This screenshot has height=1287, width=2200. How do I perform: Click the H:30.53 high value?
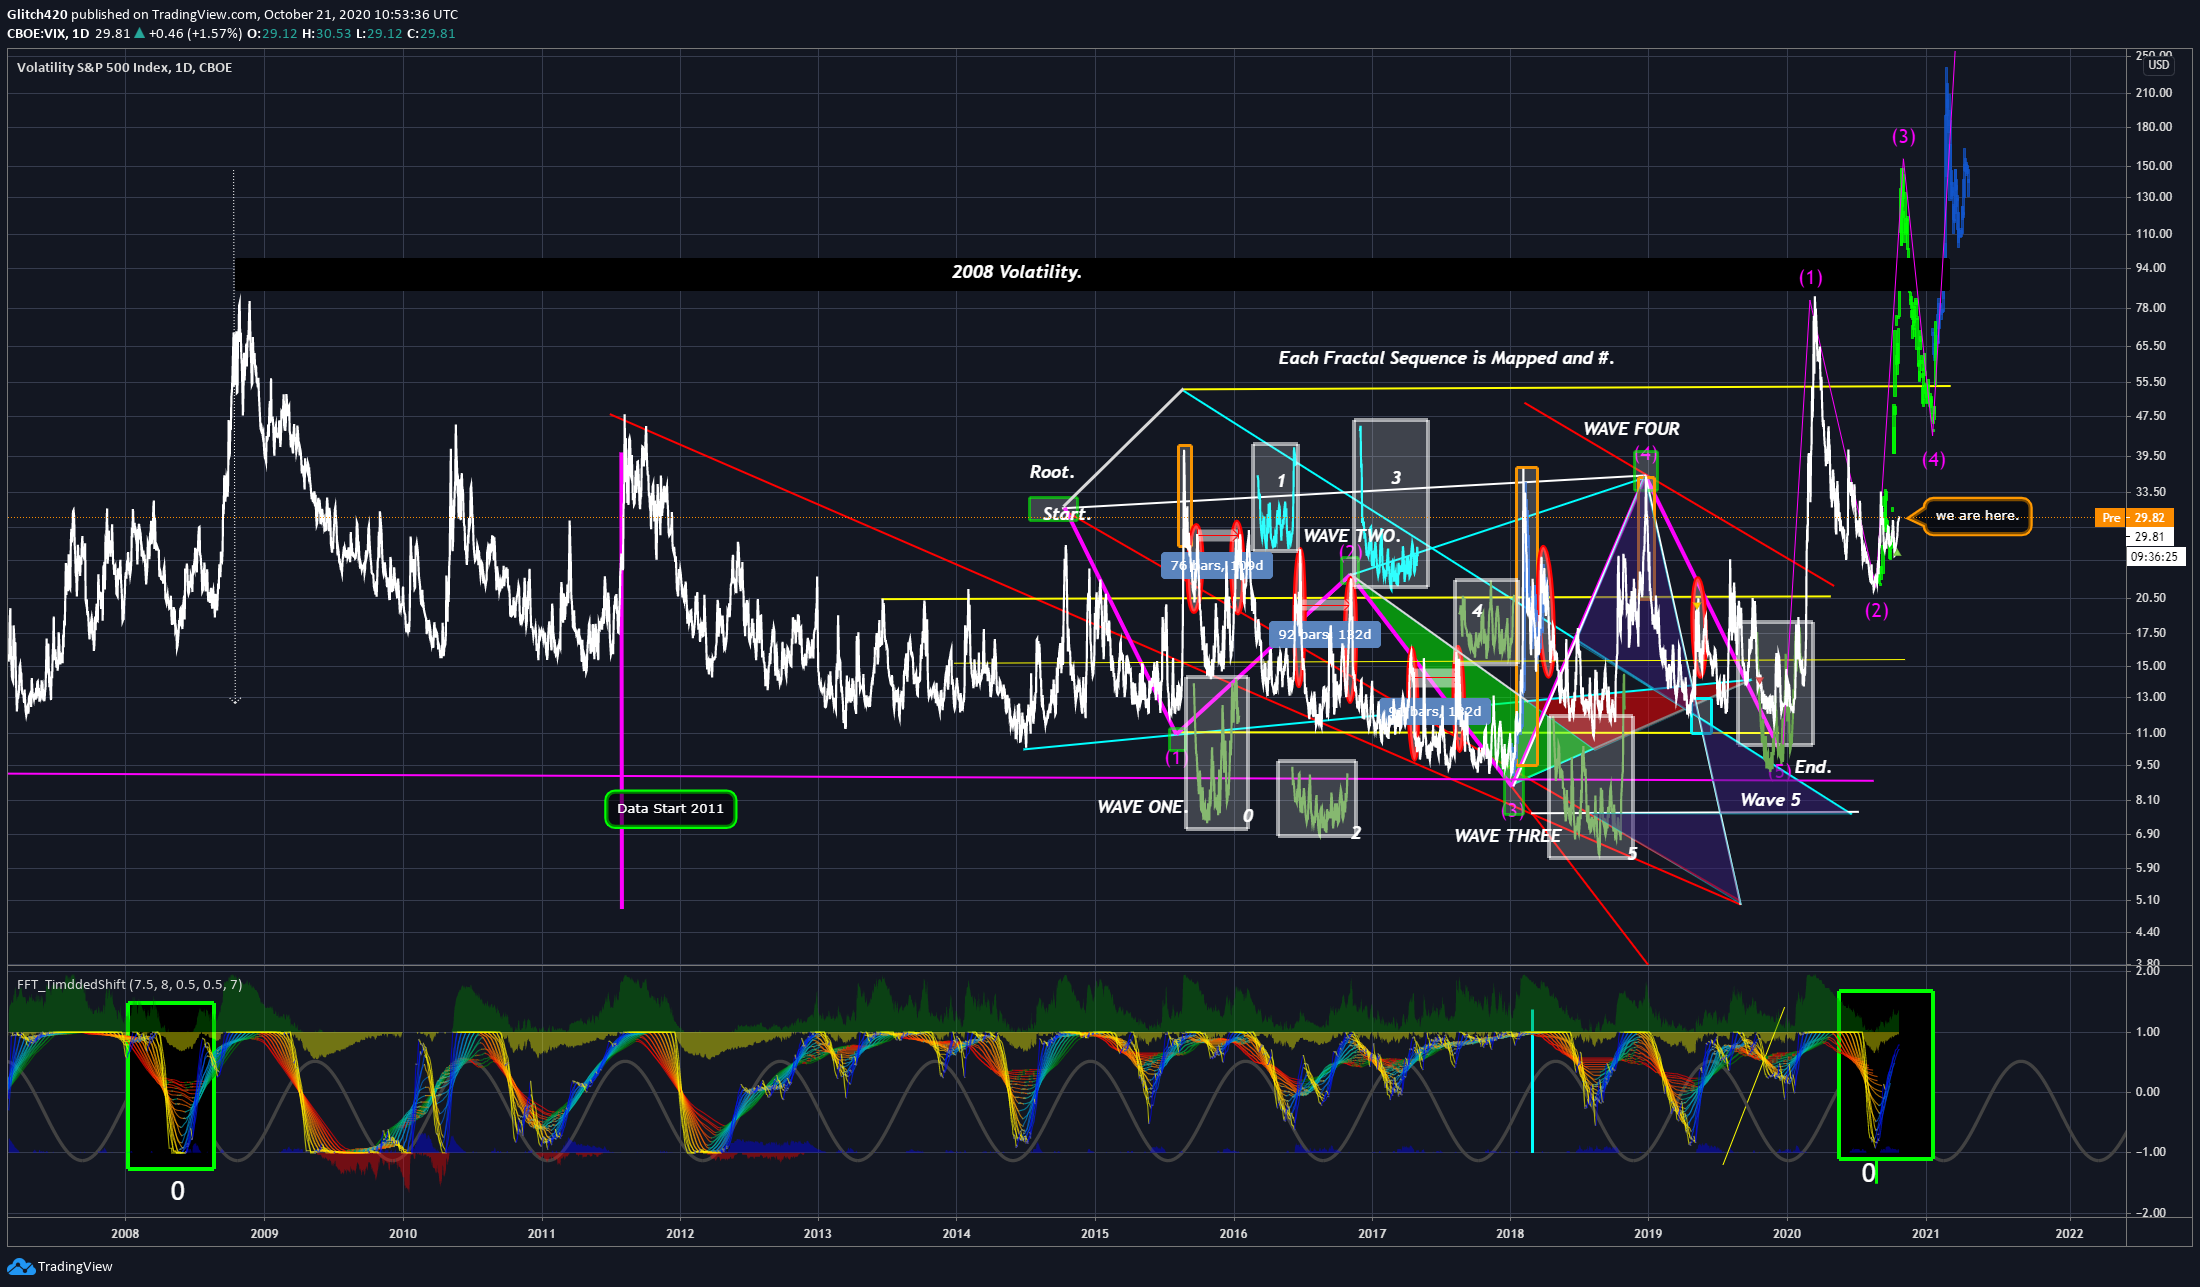[327, 33]
